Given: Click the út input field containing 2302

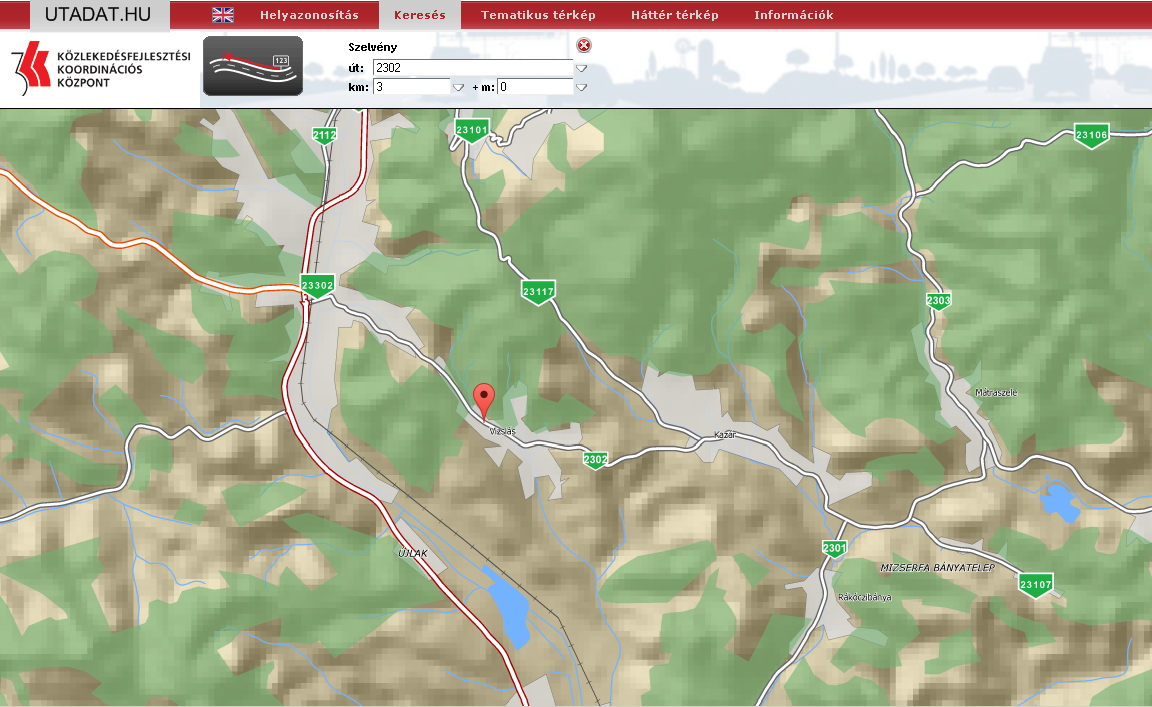Looking at the screenshot, I should coord(472,67).
